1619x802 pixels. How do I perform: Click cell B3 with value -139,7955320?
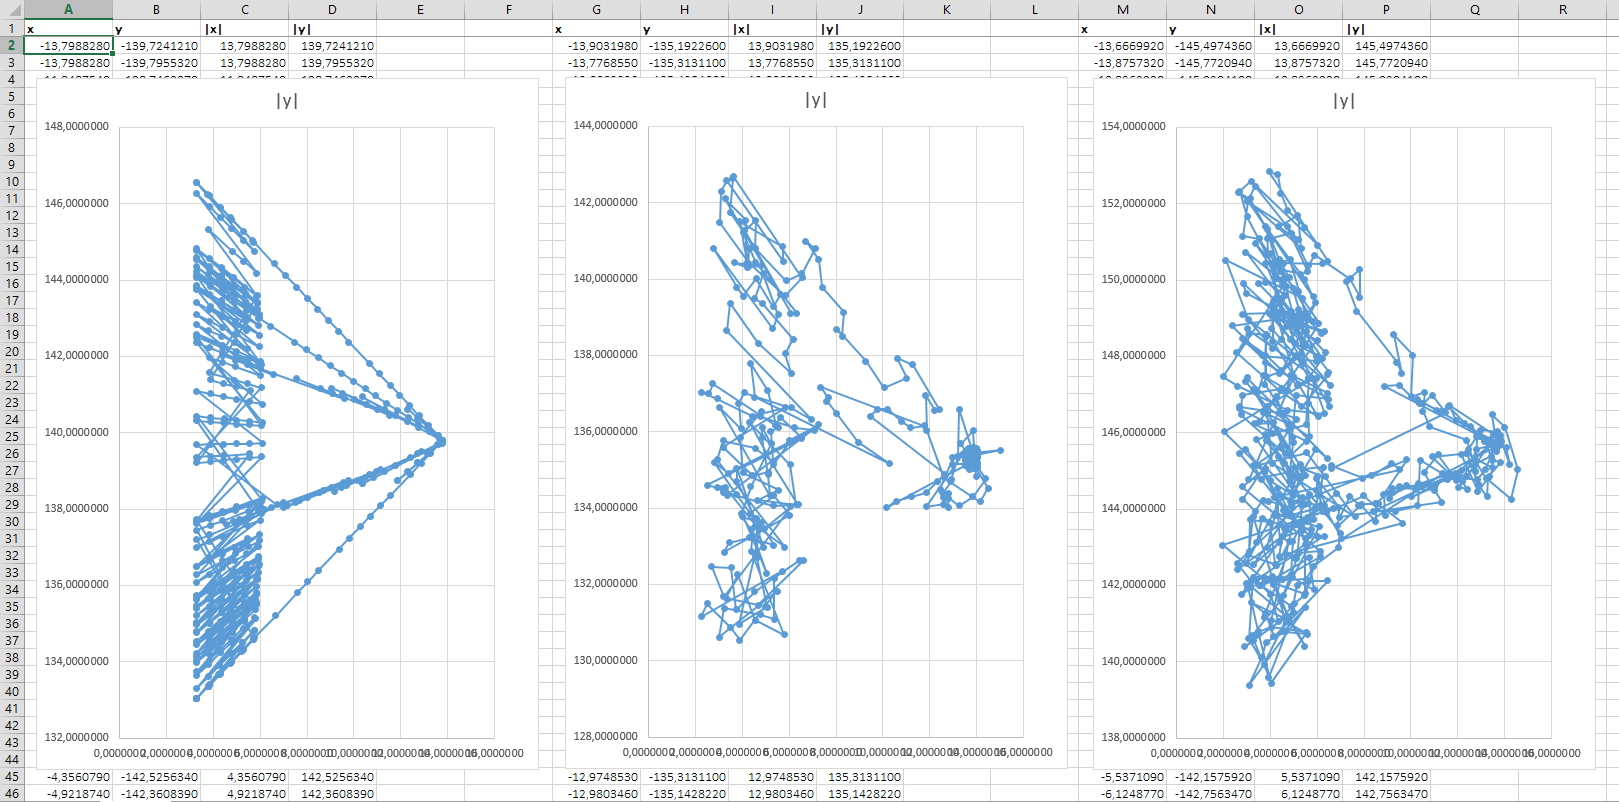click(156, 62)
